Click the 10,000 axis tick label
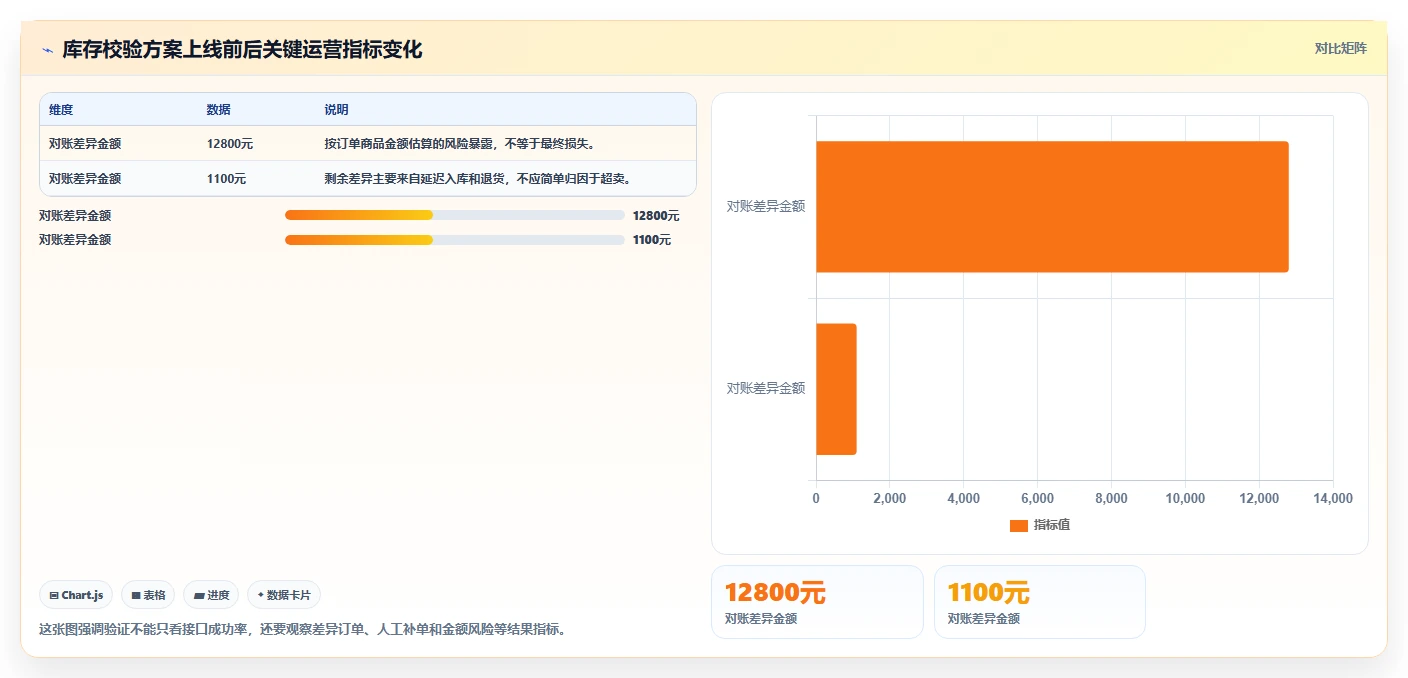1408x678 pixels. coord(1185,498)
